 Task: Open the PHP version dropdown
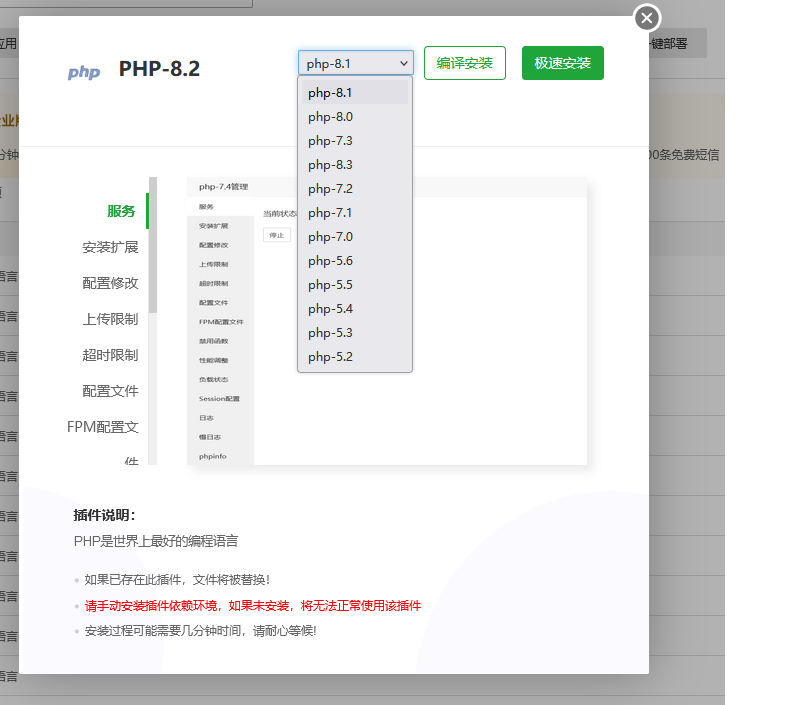click(x=356, y=63)
